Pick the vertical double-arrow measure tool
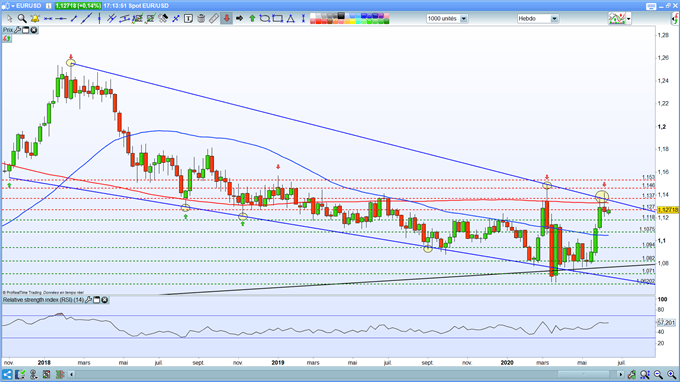Viewport: 680px width, 382px height. (303, 19)
